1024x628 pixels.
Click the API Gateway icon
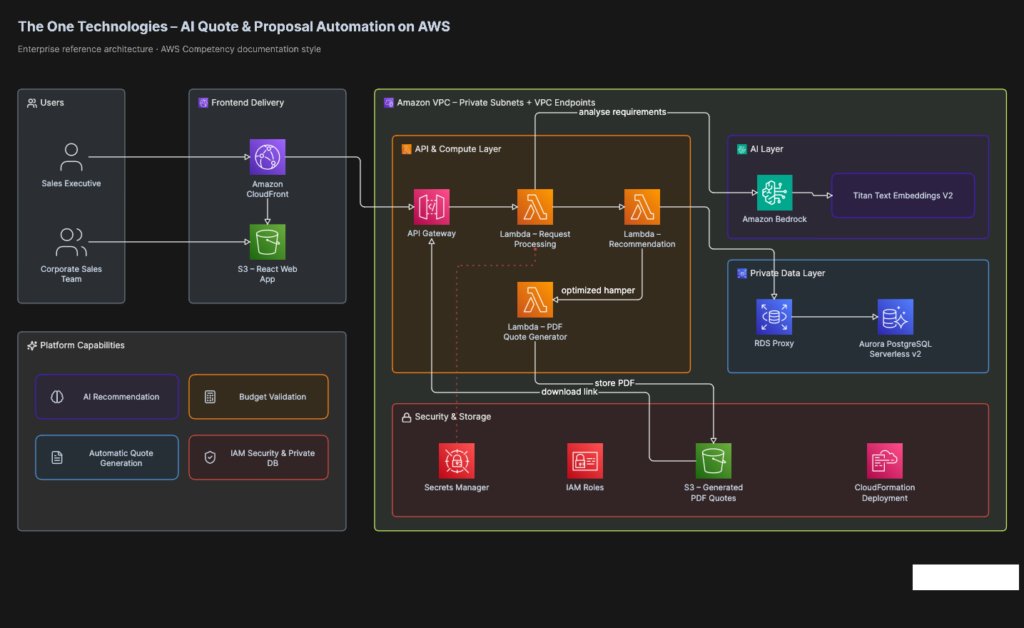pyautogui.click(x=432, y=207)
